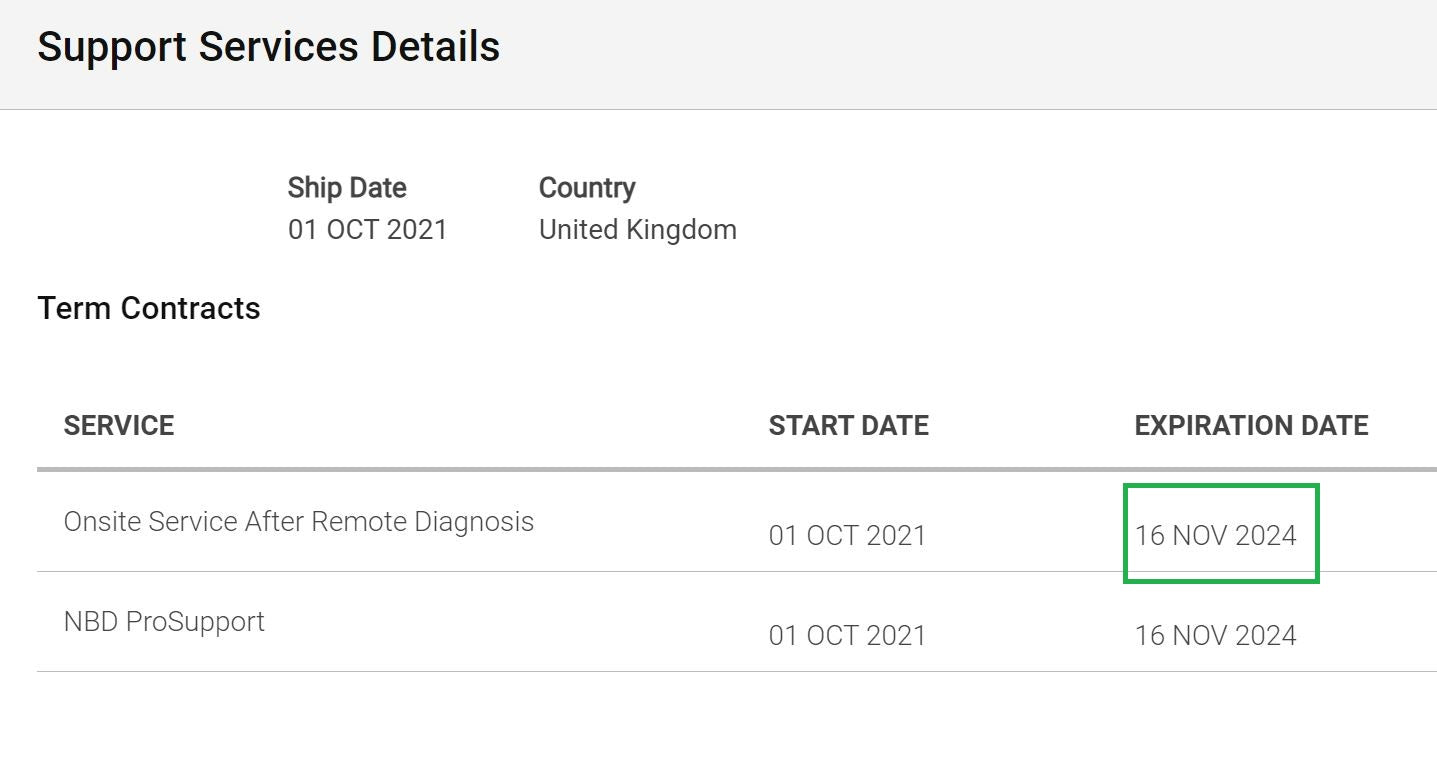Click the word Diagnosis in first service name
1437x760 pixels.
tap(474, 521)
